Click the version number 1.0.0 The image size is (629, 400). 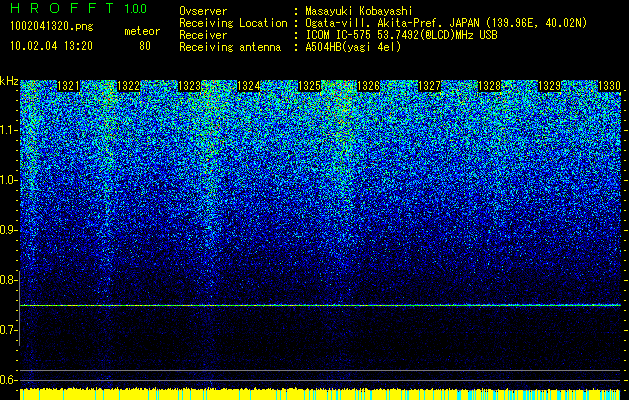(x=136, y=8)
